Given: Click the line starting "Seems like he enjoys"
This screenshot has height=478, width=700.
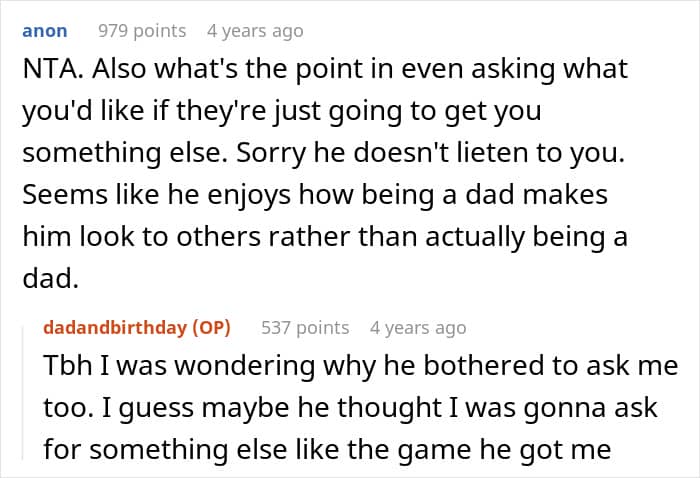Looking at the screenshot, I should 314,194.
